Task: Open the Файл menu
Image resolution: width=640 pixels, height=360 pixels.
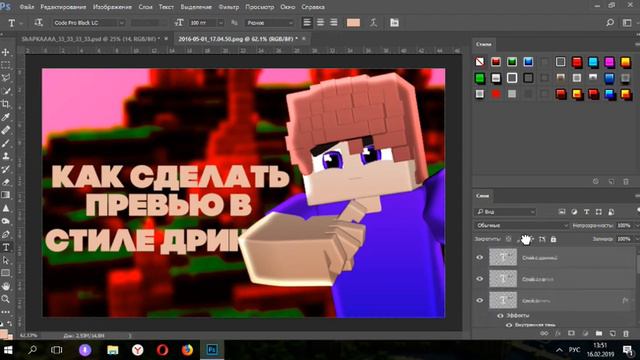Action: [27, 7]
